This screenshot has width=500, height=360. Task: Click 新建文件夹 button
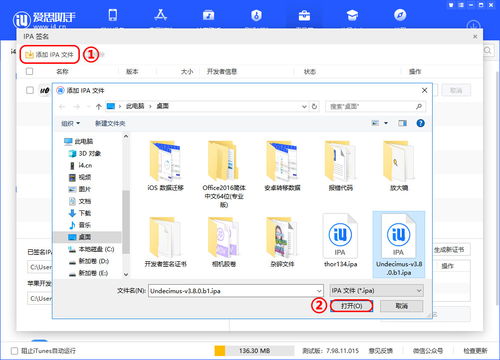[110, 123]
